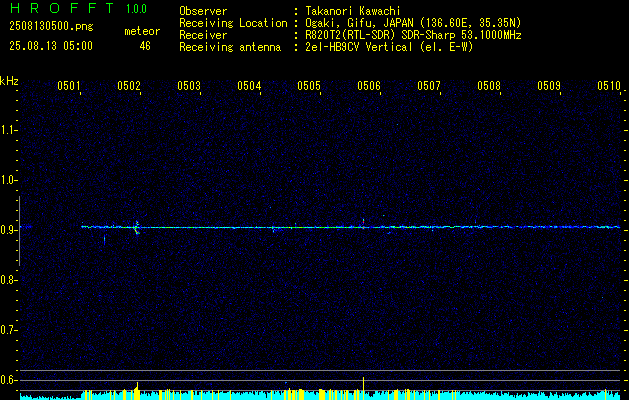Screen dimensions: 629x400
Task: Select observer name Takanori Kawachi
Action: pyautogui.click(x=353, y=11)
